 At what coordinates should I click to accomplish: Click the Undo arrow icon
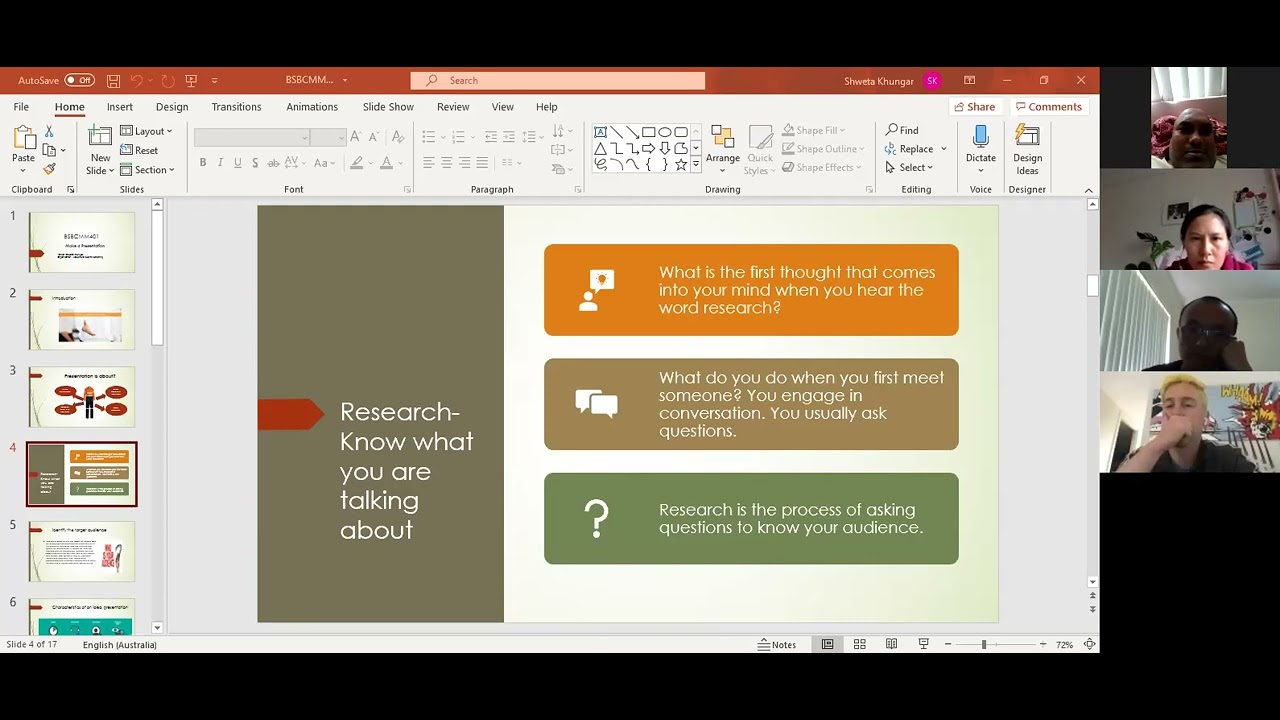click(x=137, y=81)
